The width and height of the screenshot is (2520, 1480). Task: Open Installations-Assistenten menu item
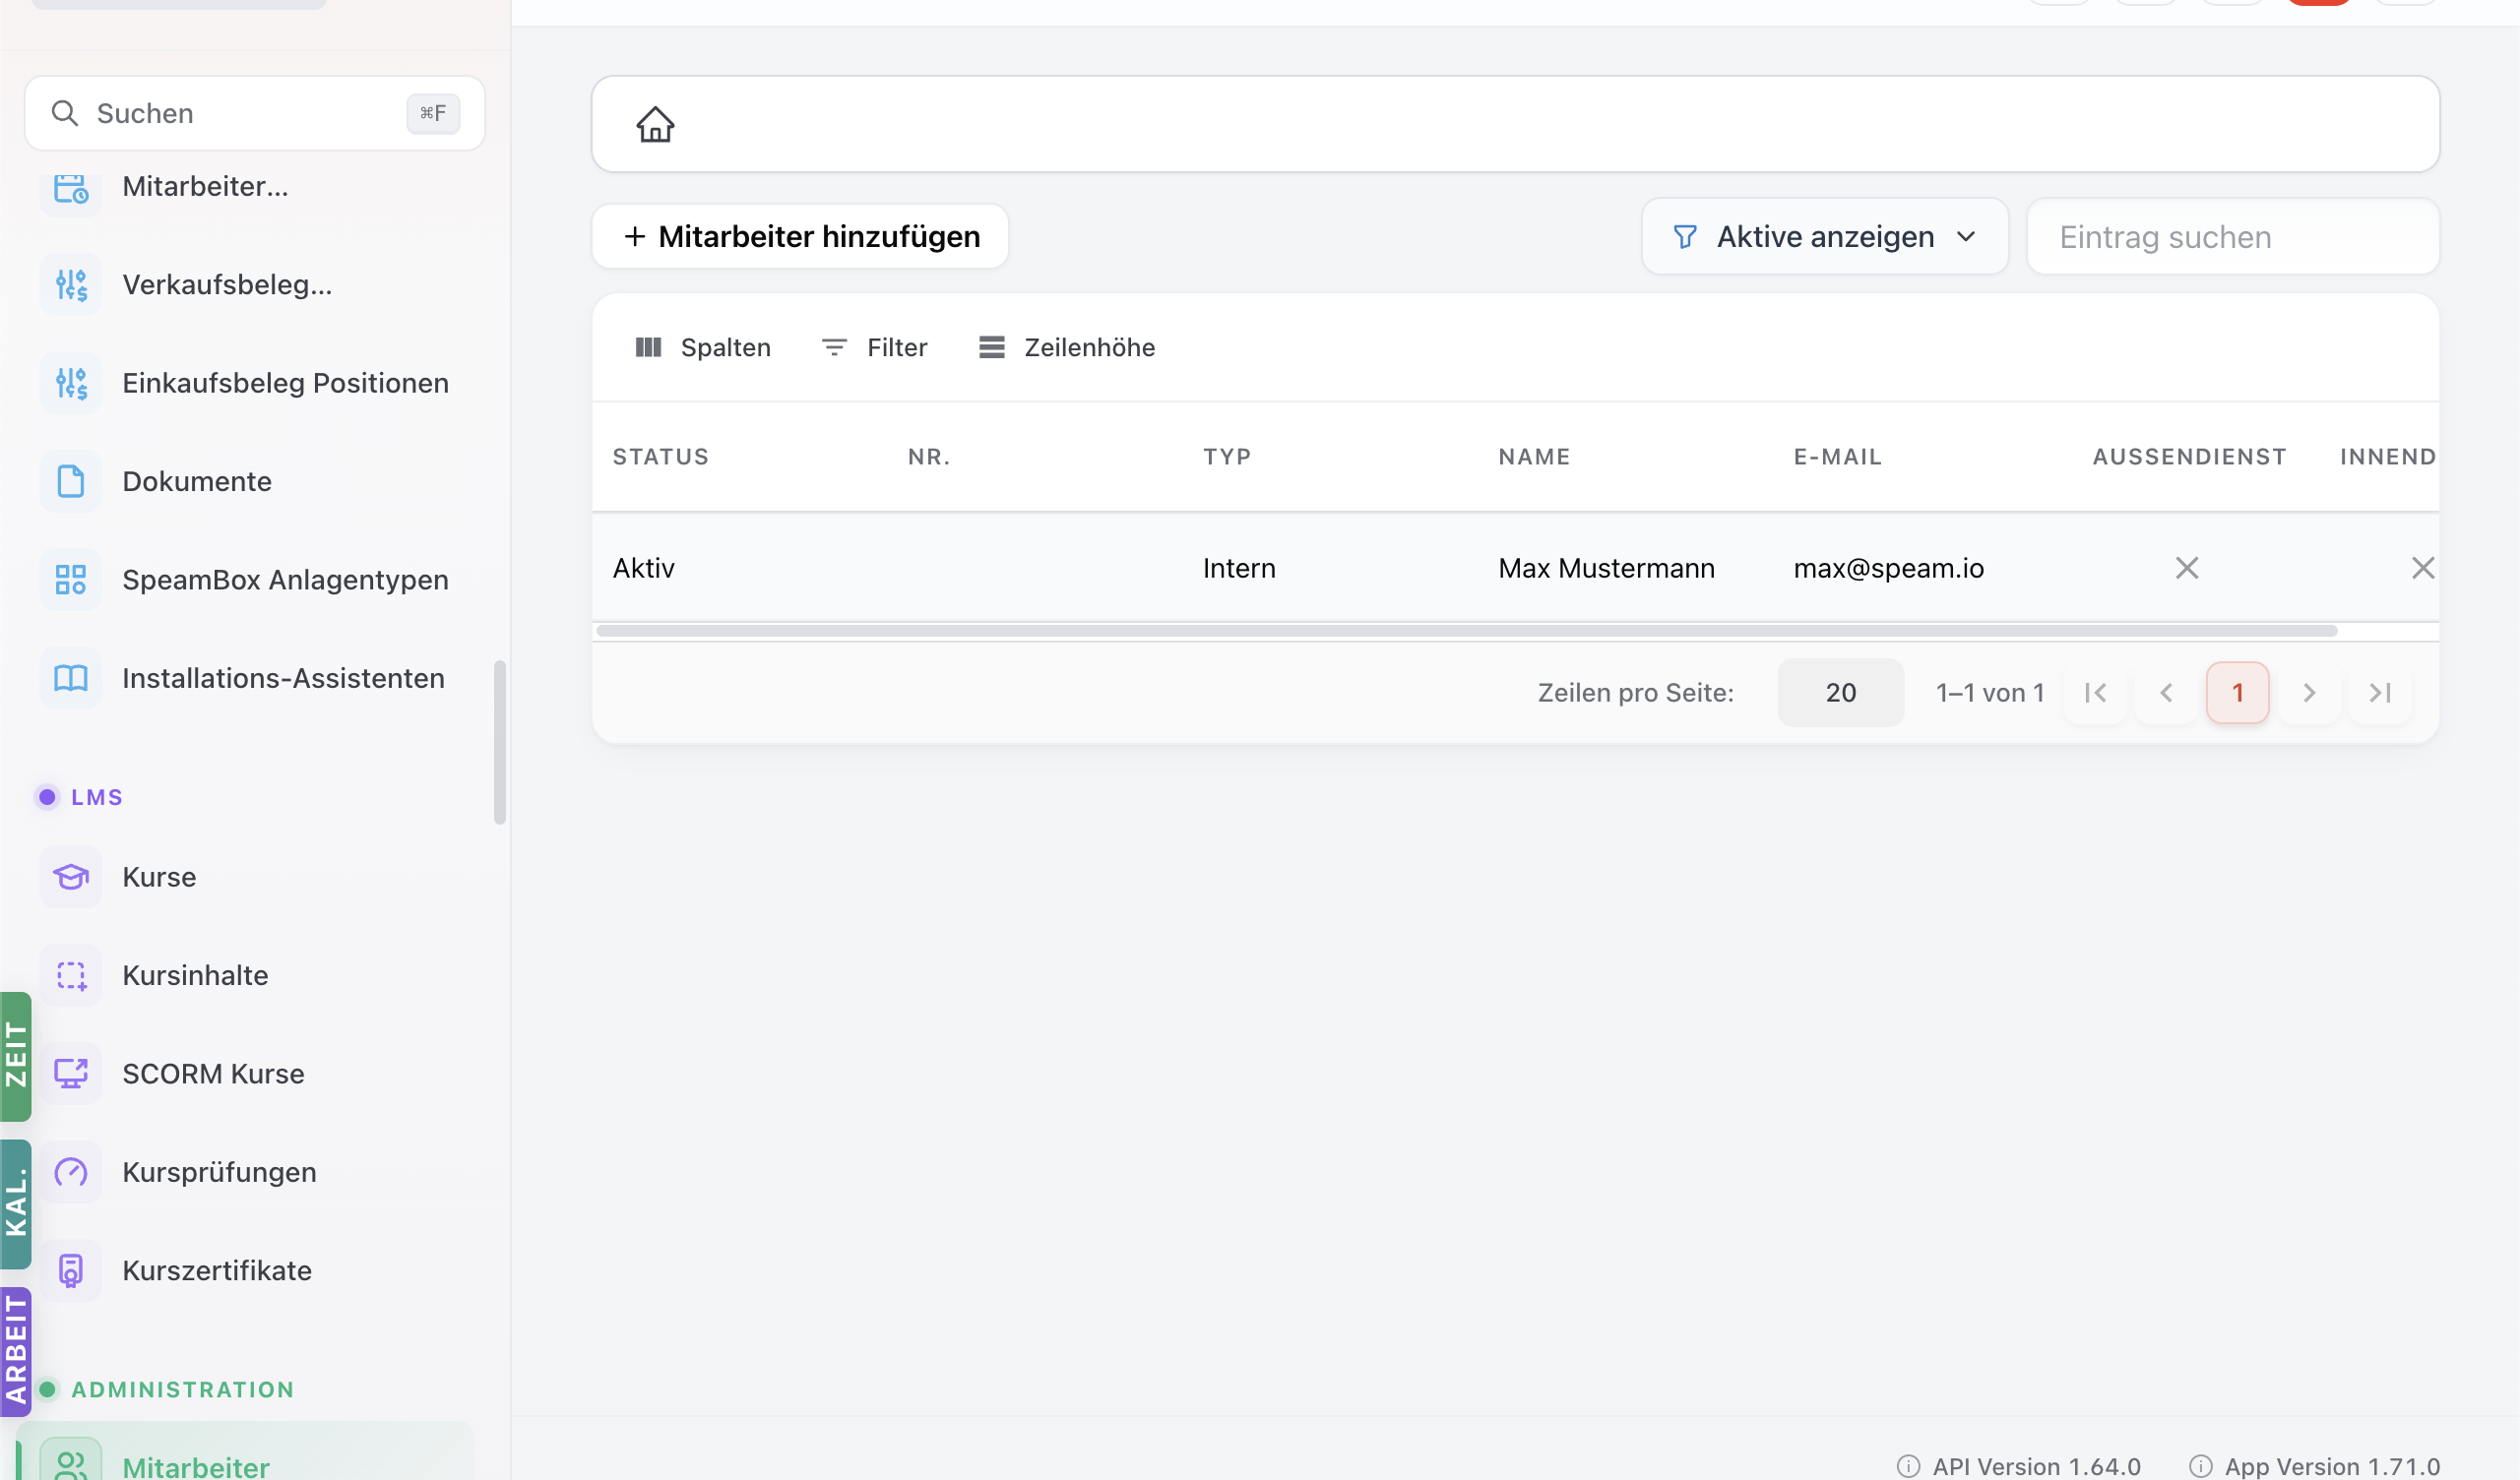click(x=245, y=678)
